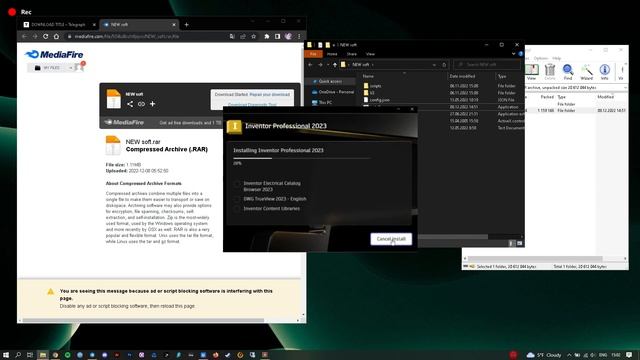Click the MediaFire plus icon under NEW soft
This screenshot has width=640, height=360.
point(152,104)
